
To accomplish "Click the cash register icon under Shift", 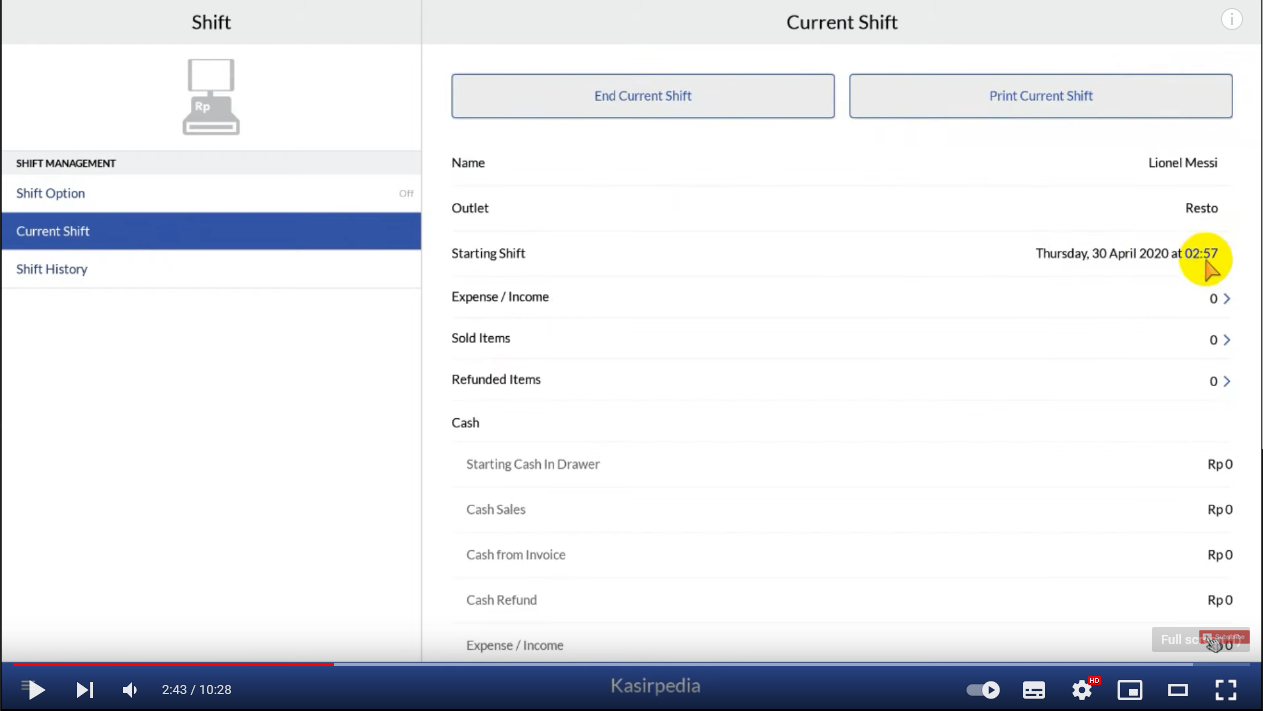I will pyautogui.click(x=211, y=97).
